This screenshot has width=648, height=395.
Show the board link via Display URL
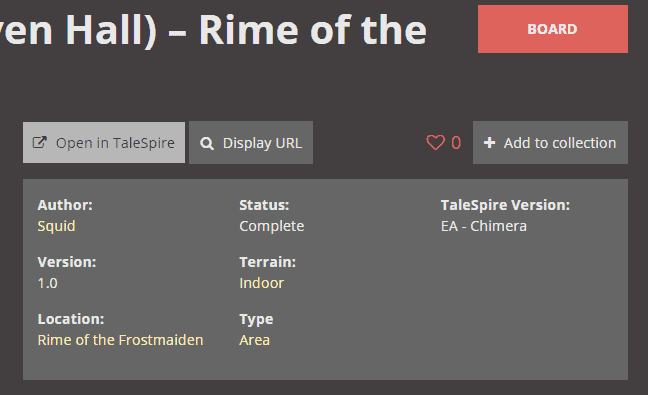[251, 143]
